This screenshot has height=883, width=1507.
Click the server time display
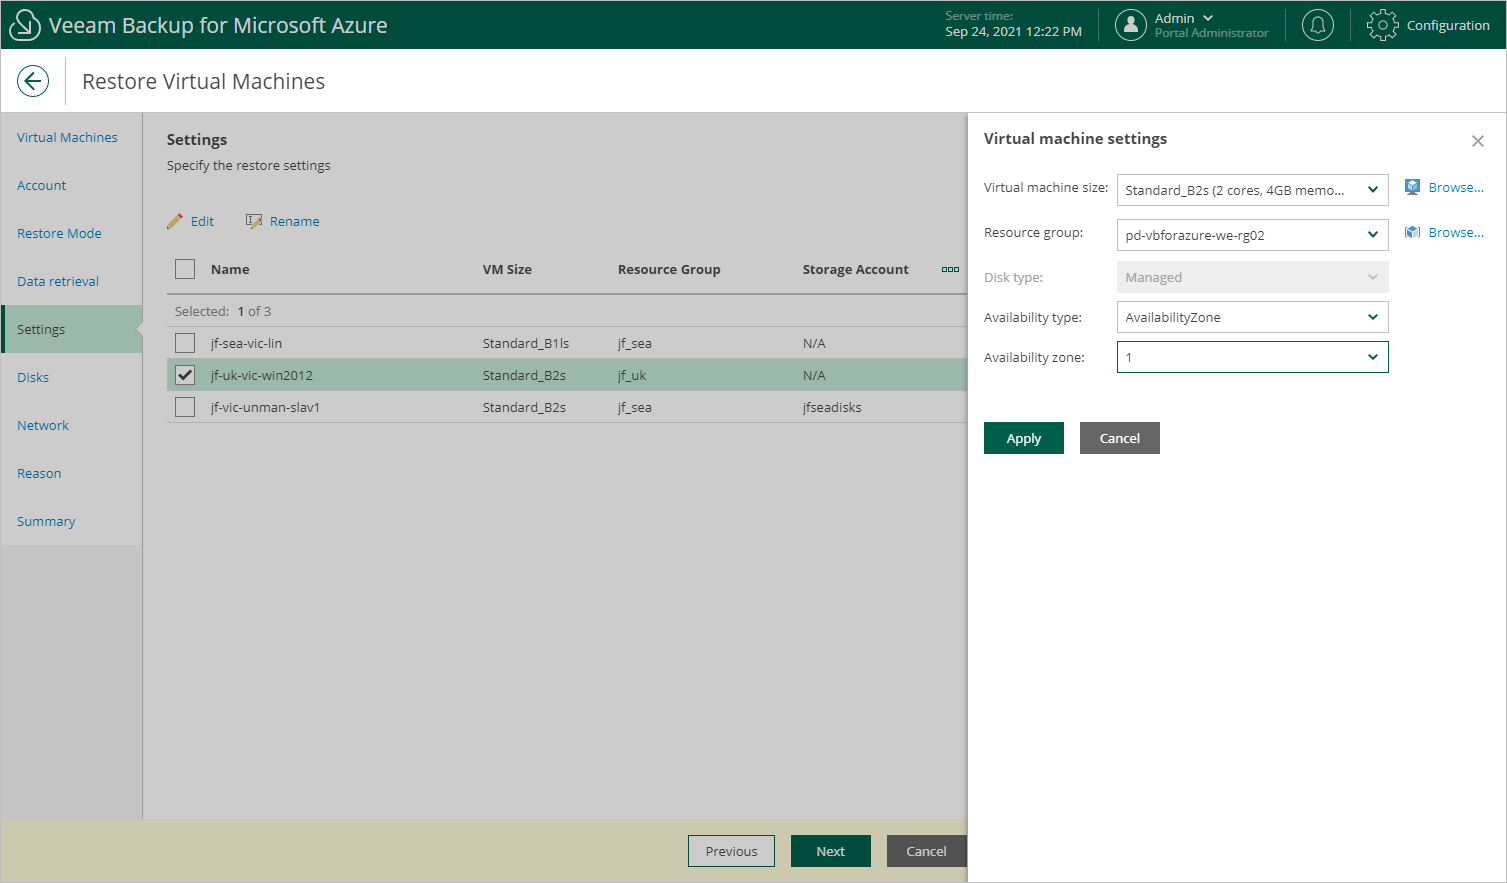pos(1013,24)
